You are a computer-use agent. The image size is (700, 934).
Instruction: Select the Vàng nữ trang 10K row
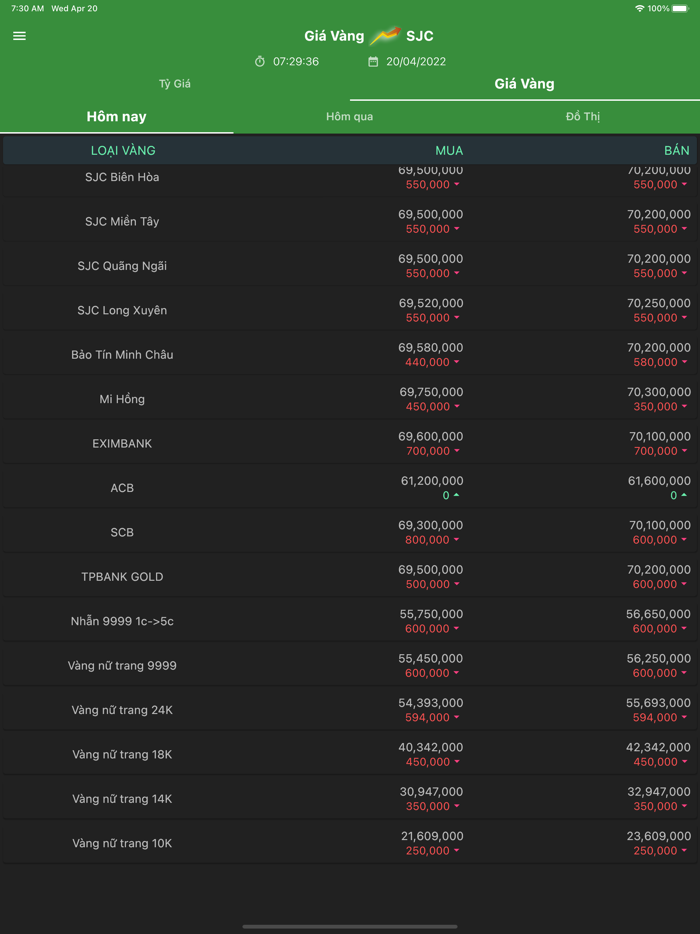(x=350, y=843)
